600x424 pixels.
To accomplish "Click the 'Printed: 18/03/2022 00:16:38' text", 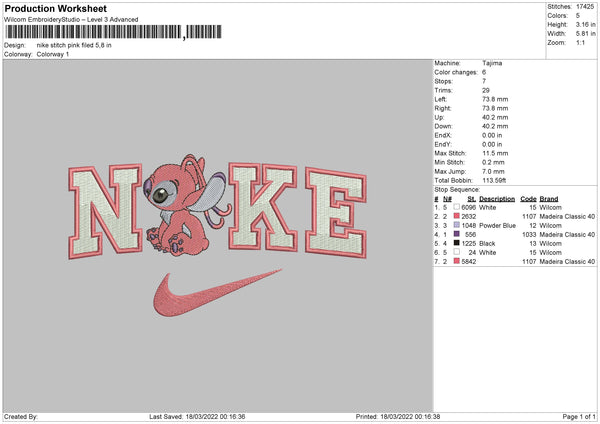I will (x=398, y=417).
